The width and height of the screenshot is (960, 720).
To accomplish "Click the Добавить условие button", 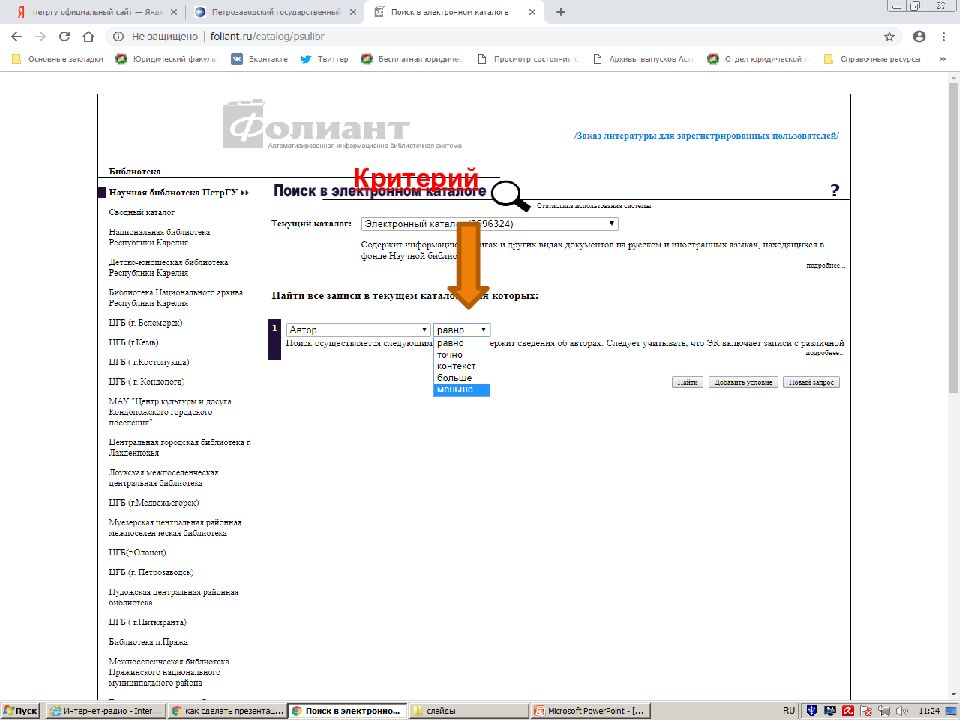I will (x=742, y=382).
